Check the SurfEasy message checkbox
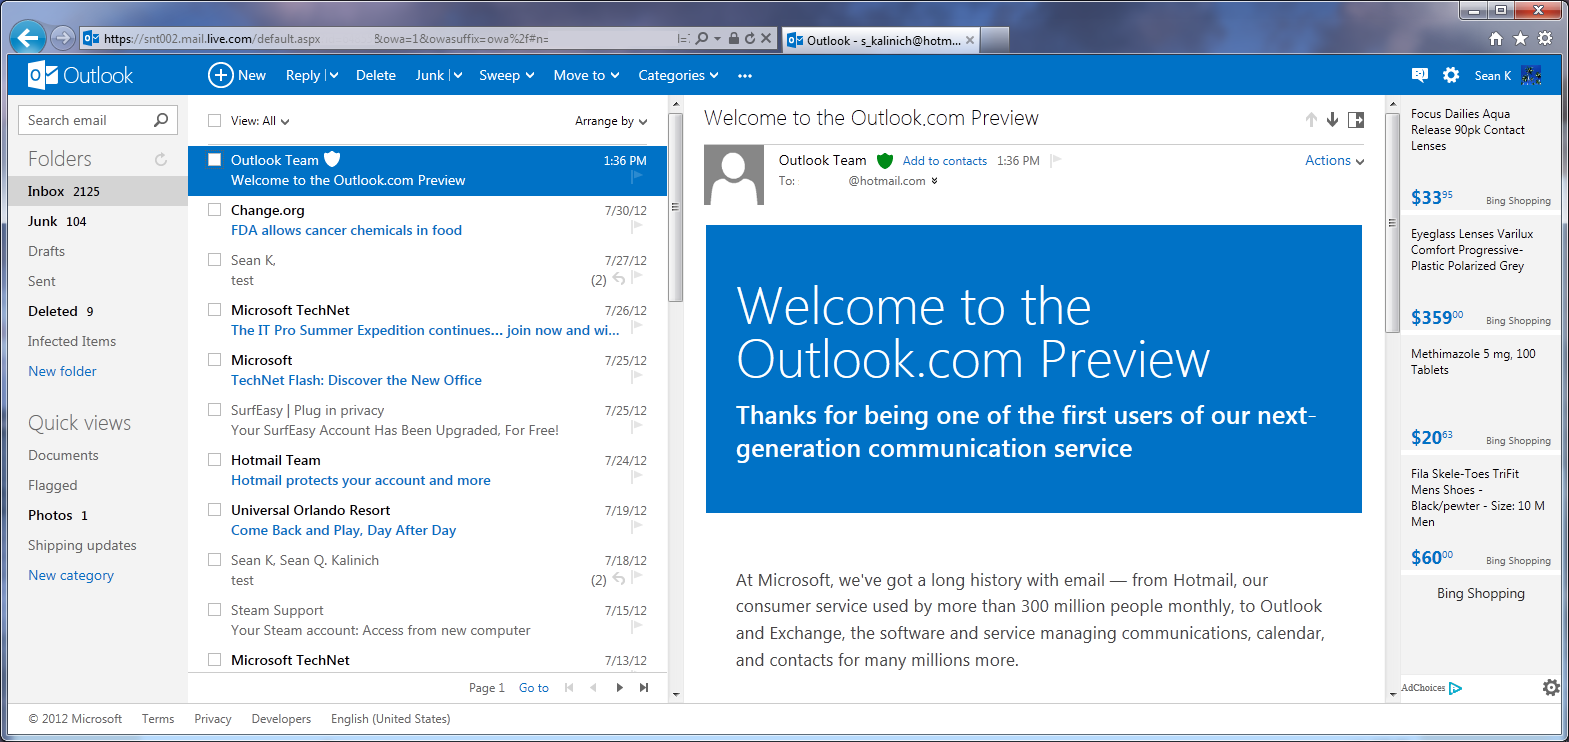Screen dimensions: 1569x742 click(214, 409)
